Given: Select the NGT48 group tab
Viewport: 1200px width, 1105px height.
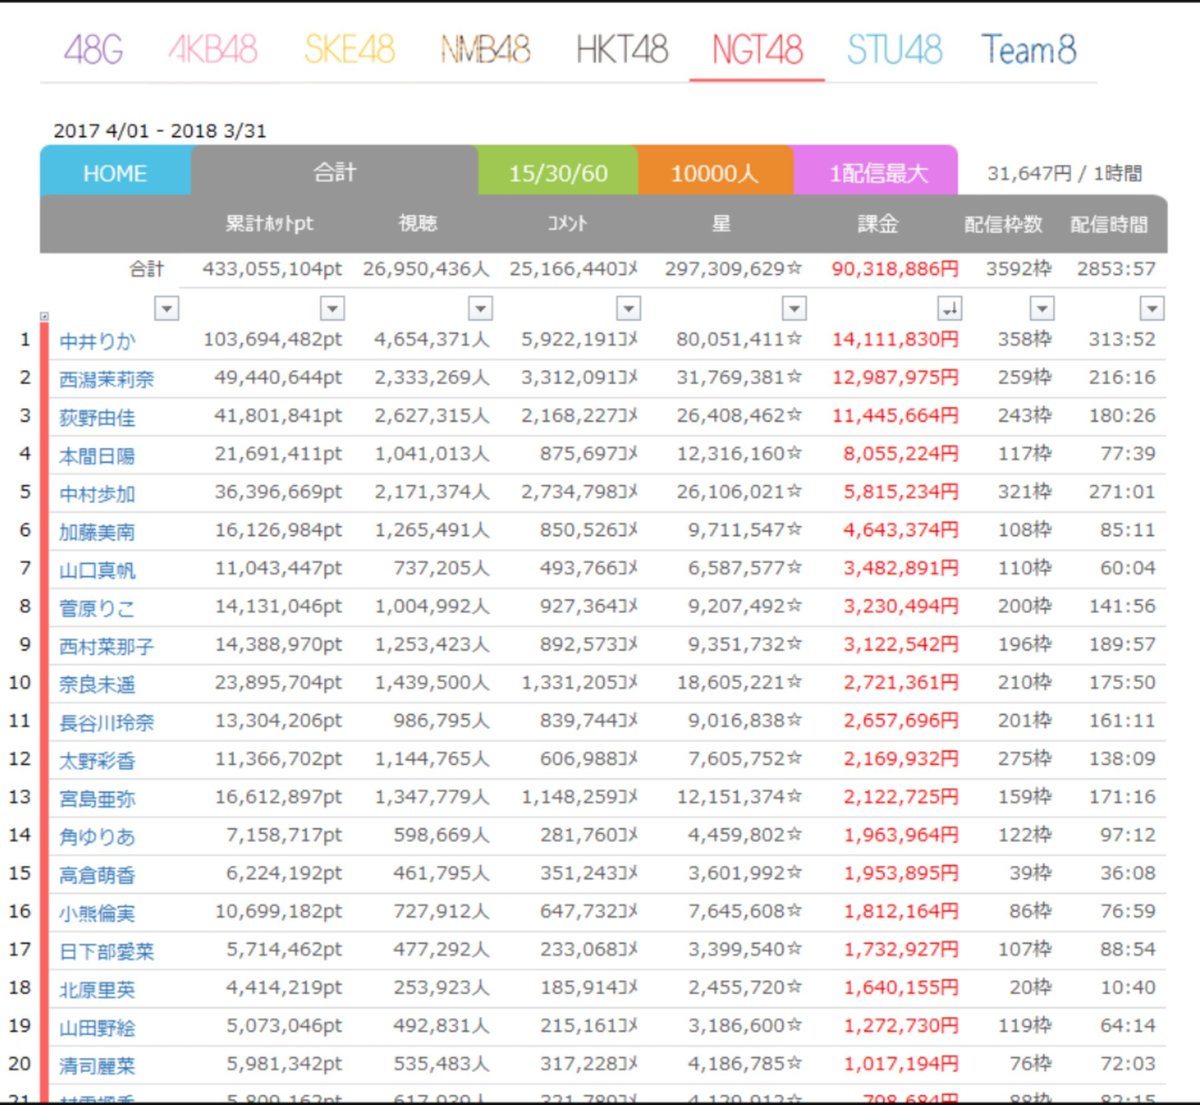Looking at the screenshot, I should pos(757,49).
